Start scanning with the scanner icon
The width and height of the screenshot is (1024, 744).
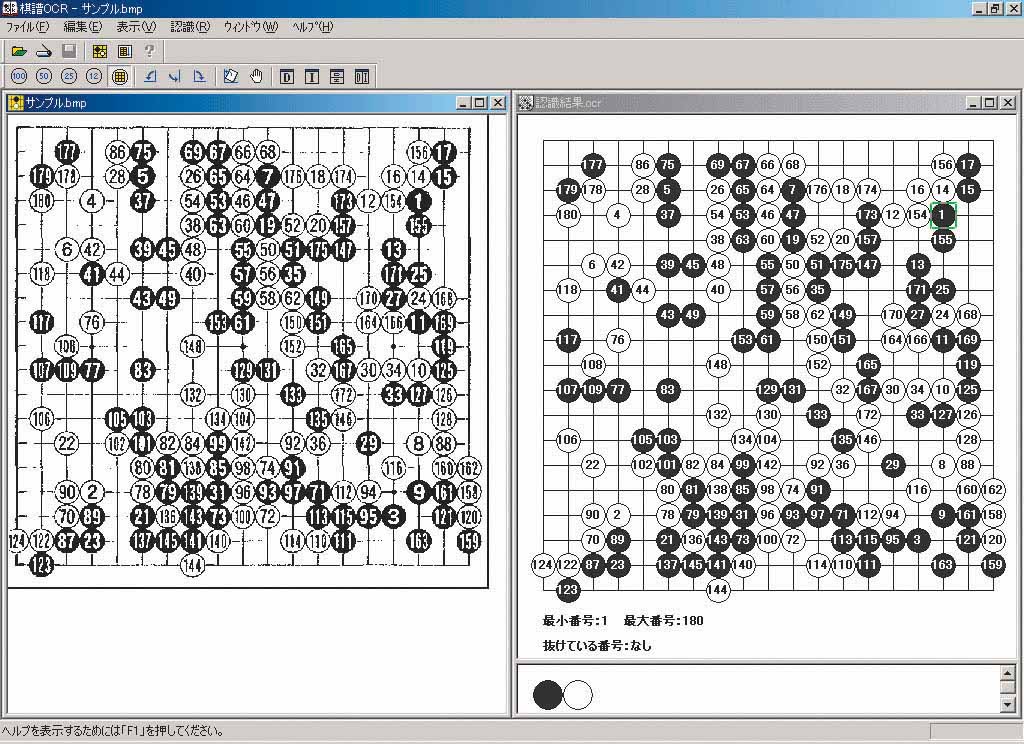click(x=44, y=51)
